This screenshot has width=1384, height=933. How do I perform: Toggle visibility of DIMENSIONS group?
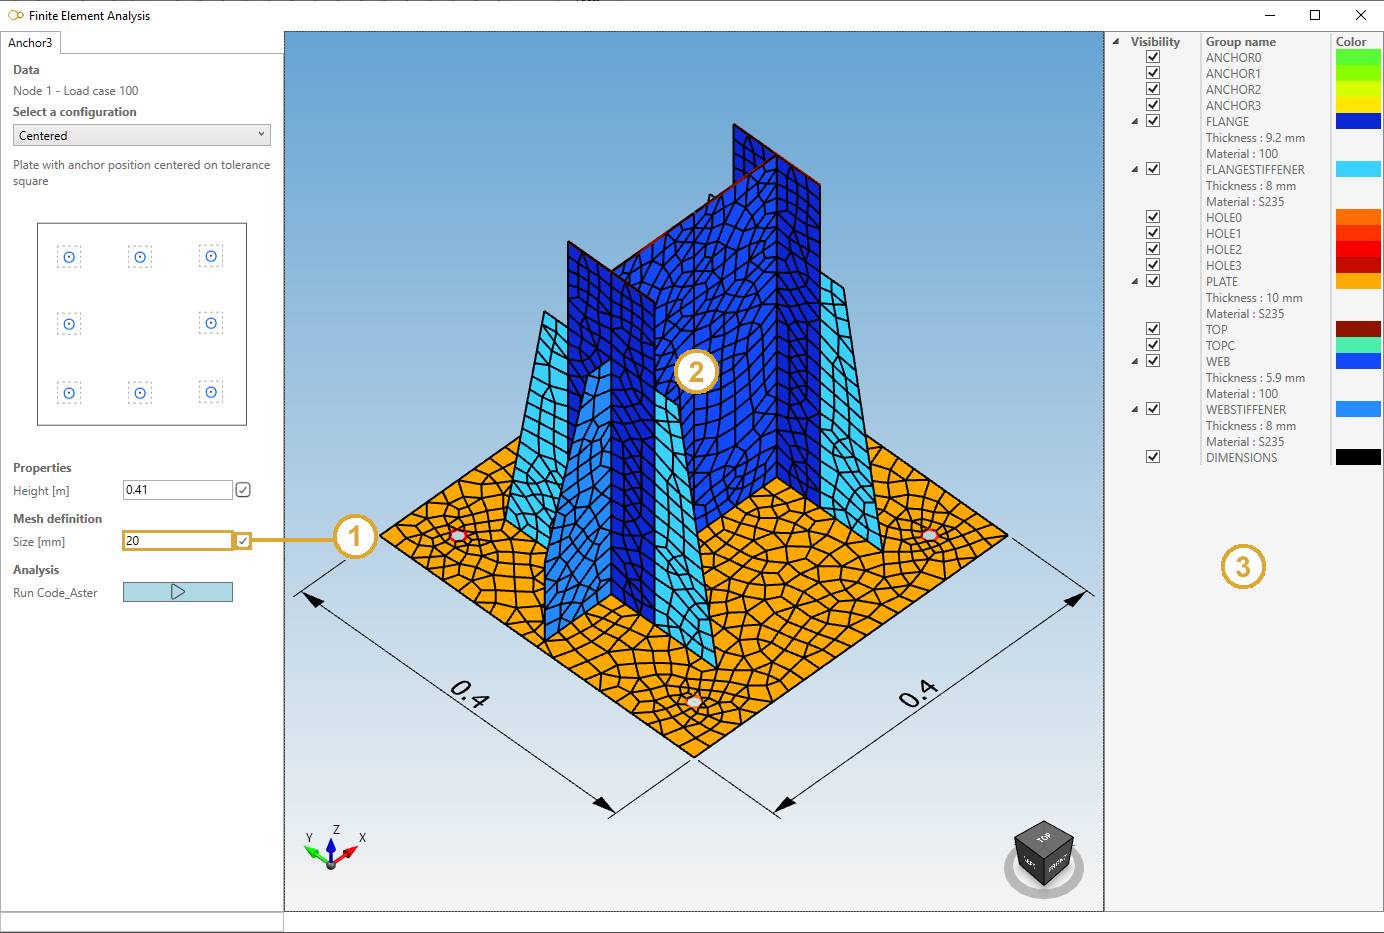tap(1153, 457)
